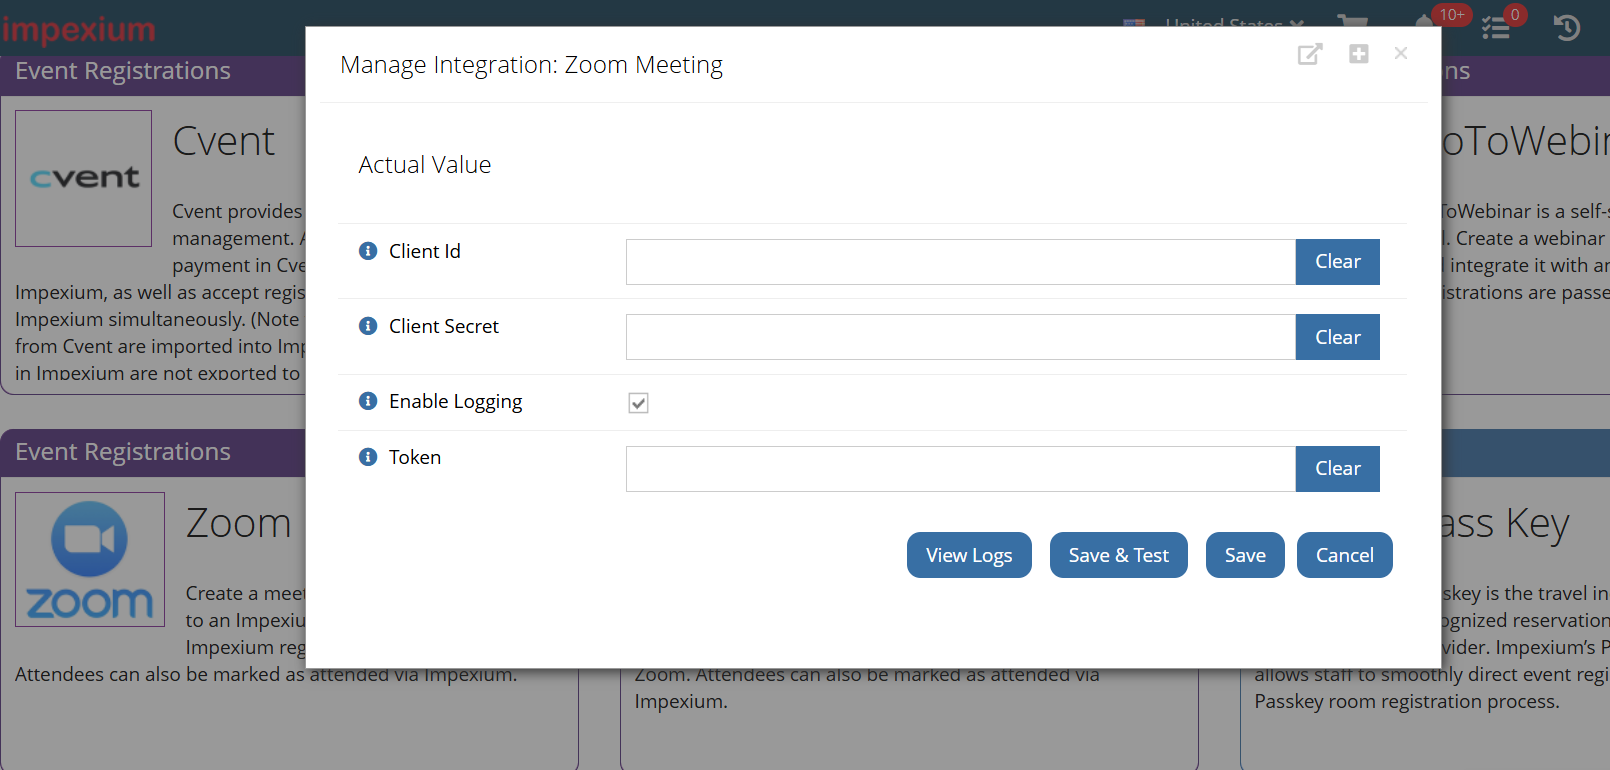Open the Client Id info icon

(368, 251)
